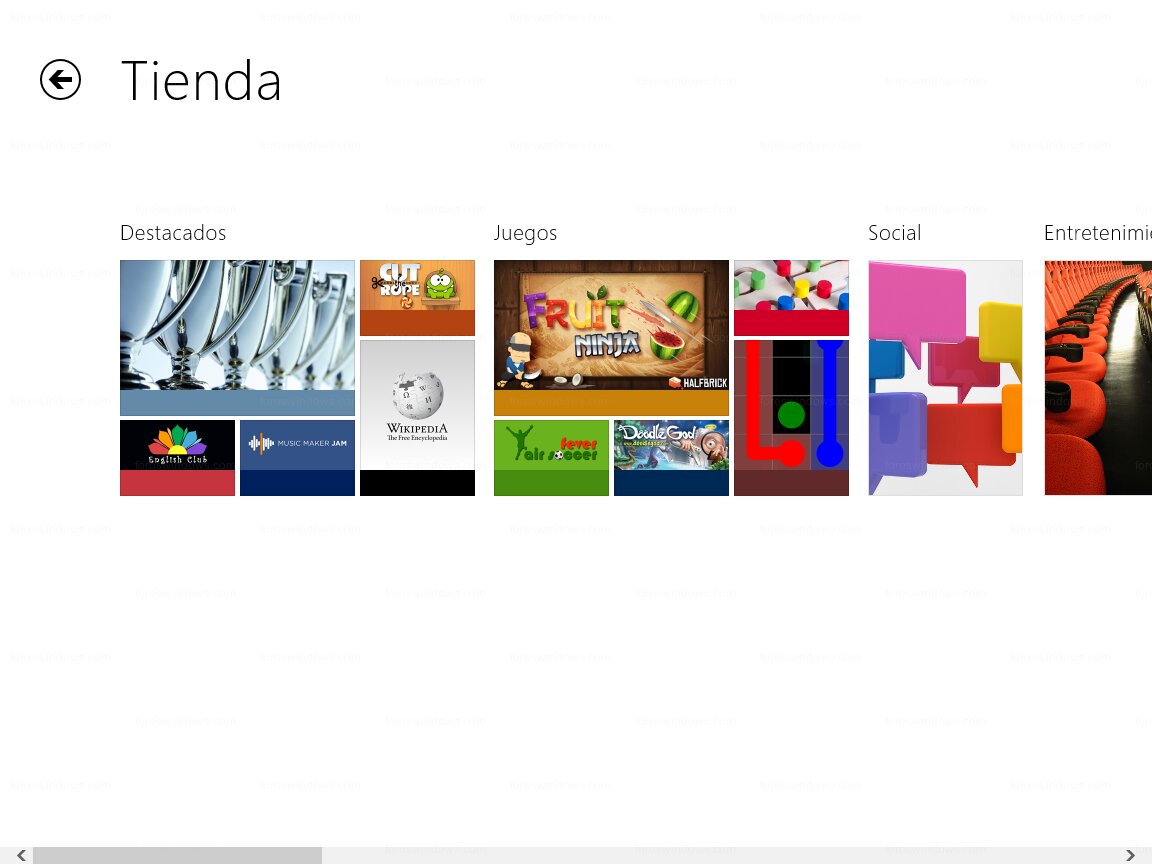This screenshot has width=1152, height=864.
Task: Open the Destacados category heading
Action: 173,233
